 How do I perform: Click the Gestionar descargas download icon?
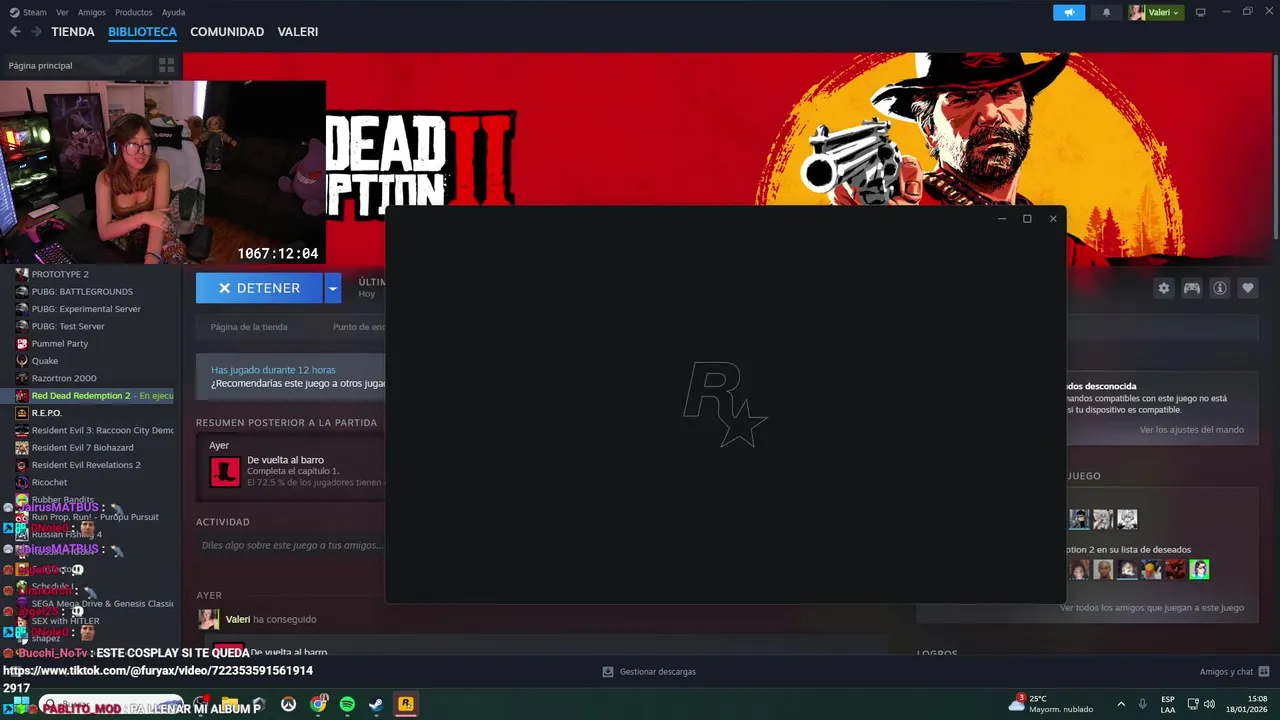[x=608, y=672]
